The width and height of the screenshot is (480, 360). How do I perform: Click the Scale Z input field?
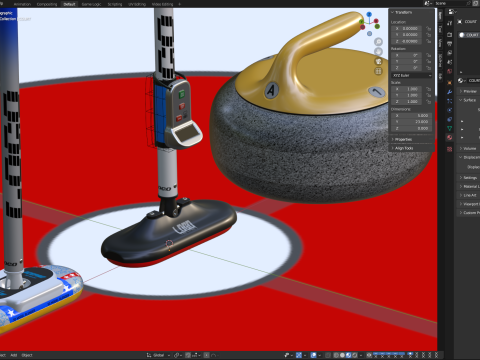pyautogui.click(x=407, y=102)
